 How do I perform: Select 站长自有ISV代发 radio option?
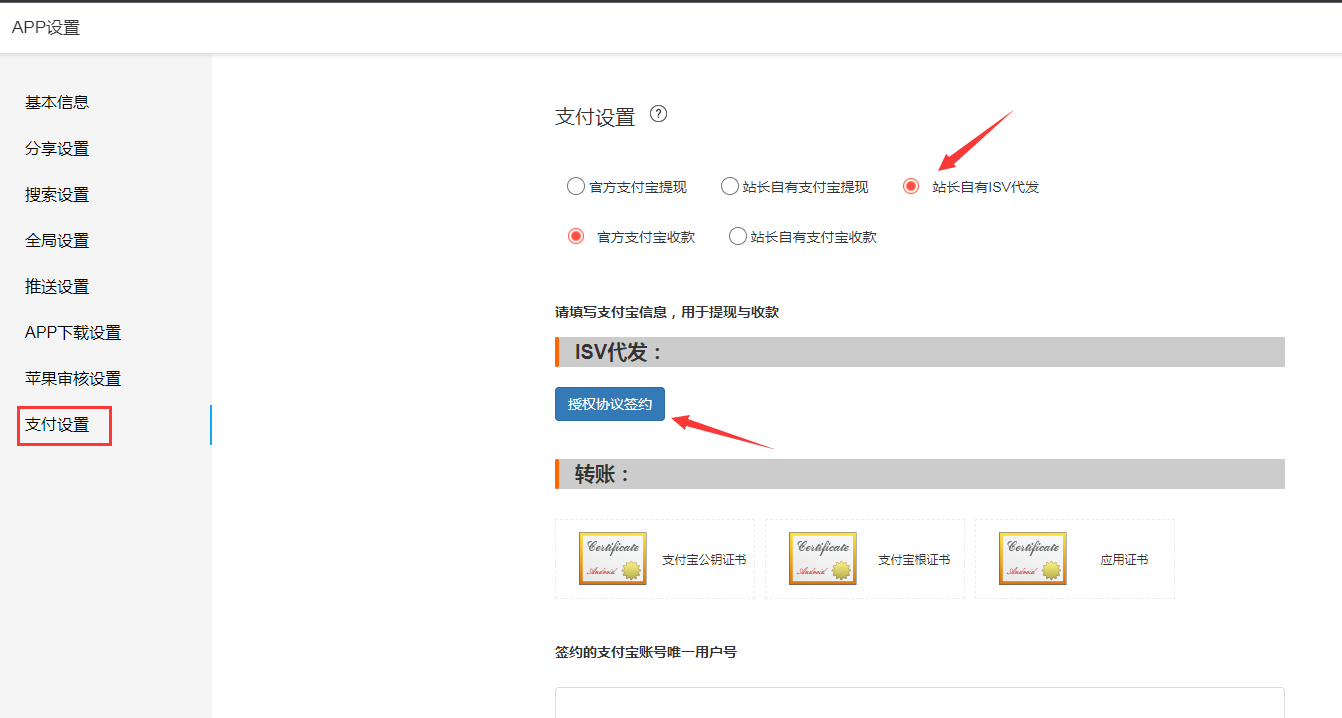point(911,186)
